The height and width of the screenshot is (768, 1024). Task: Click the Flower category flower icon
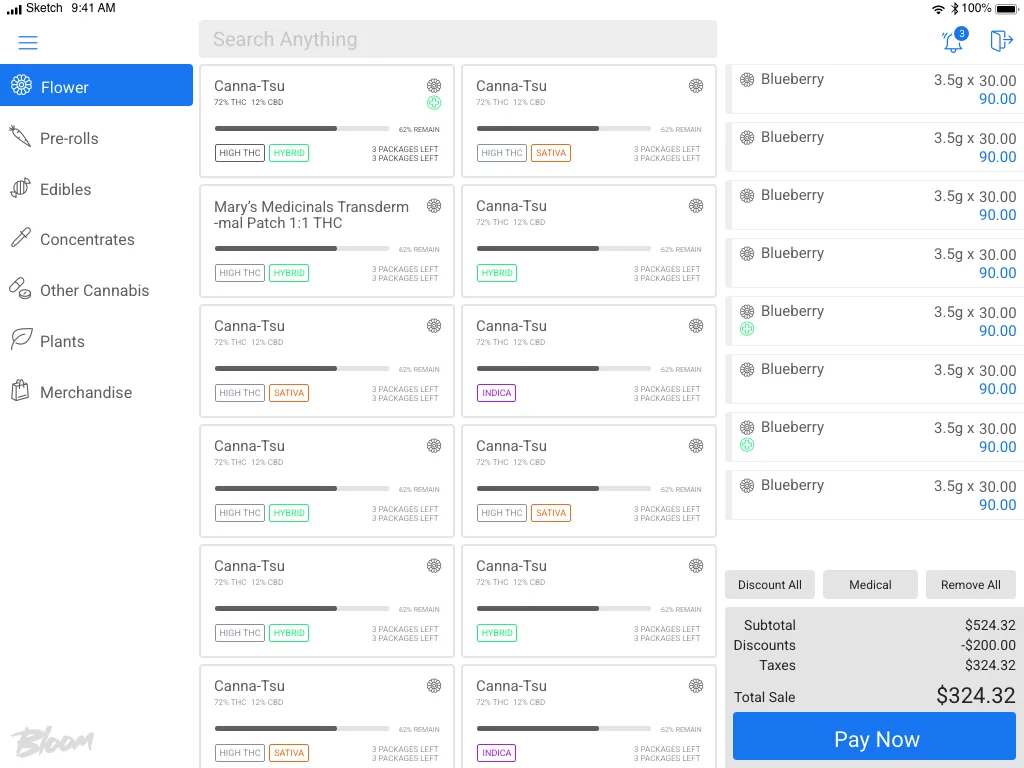point(22,85)
